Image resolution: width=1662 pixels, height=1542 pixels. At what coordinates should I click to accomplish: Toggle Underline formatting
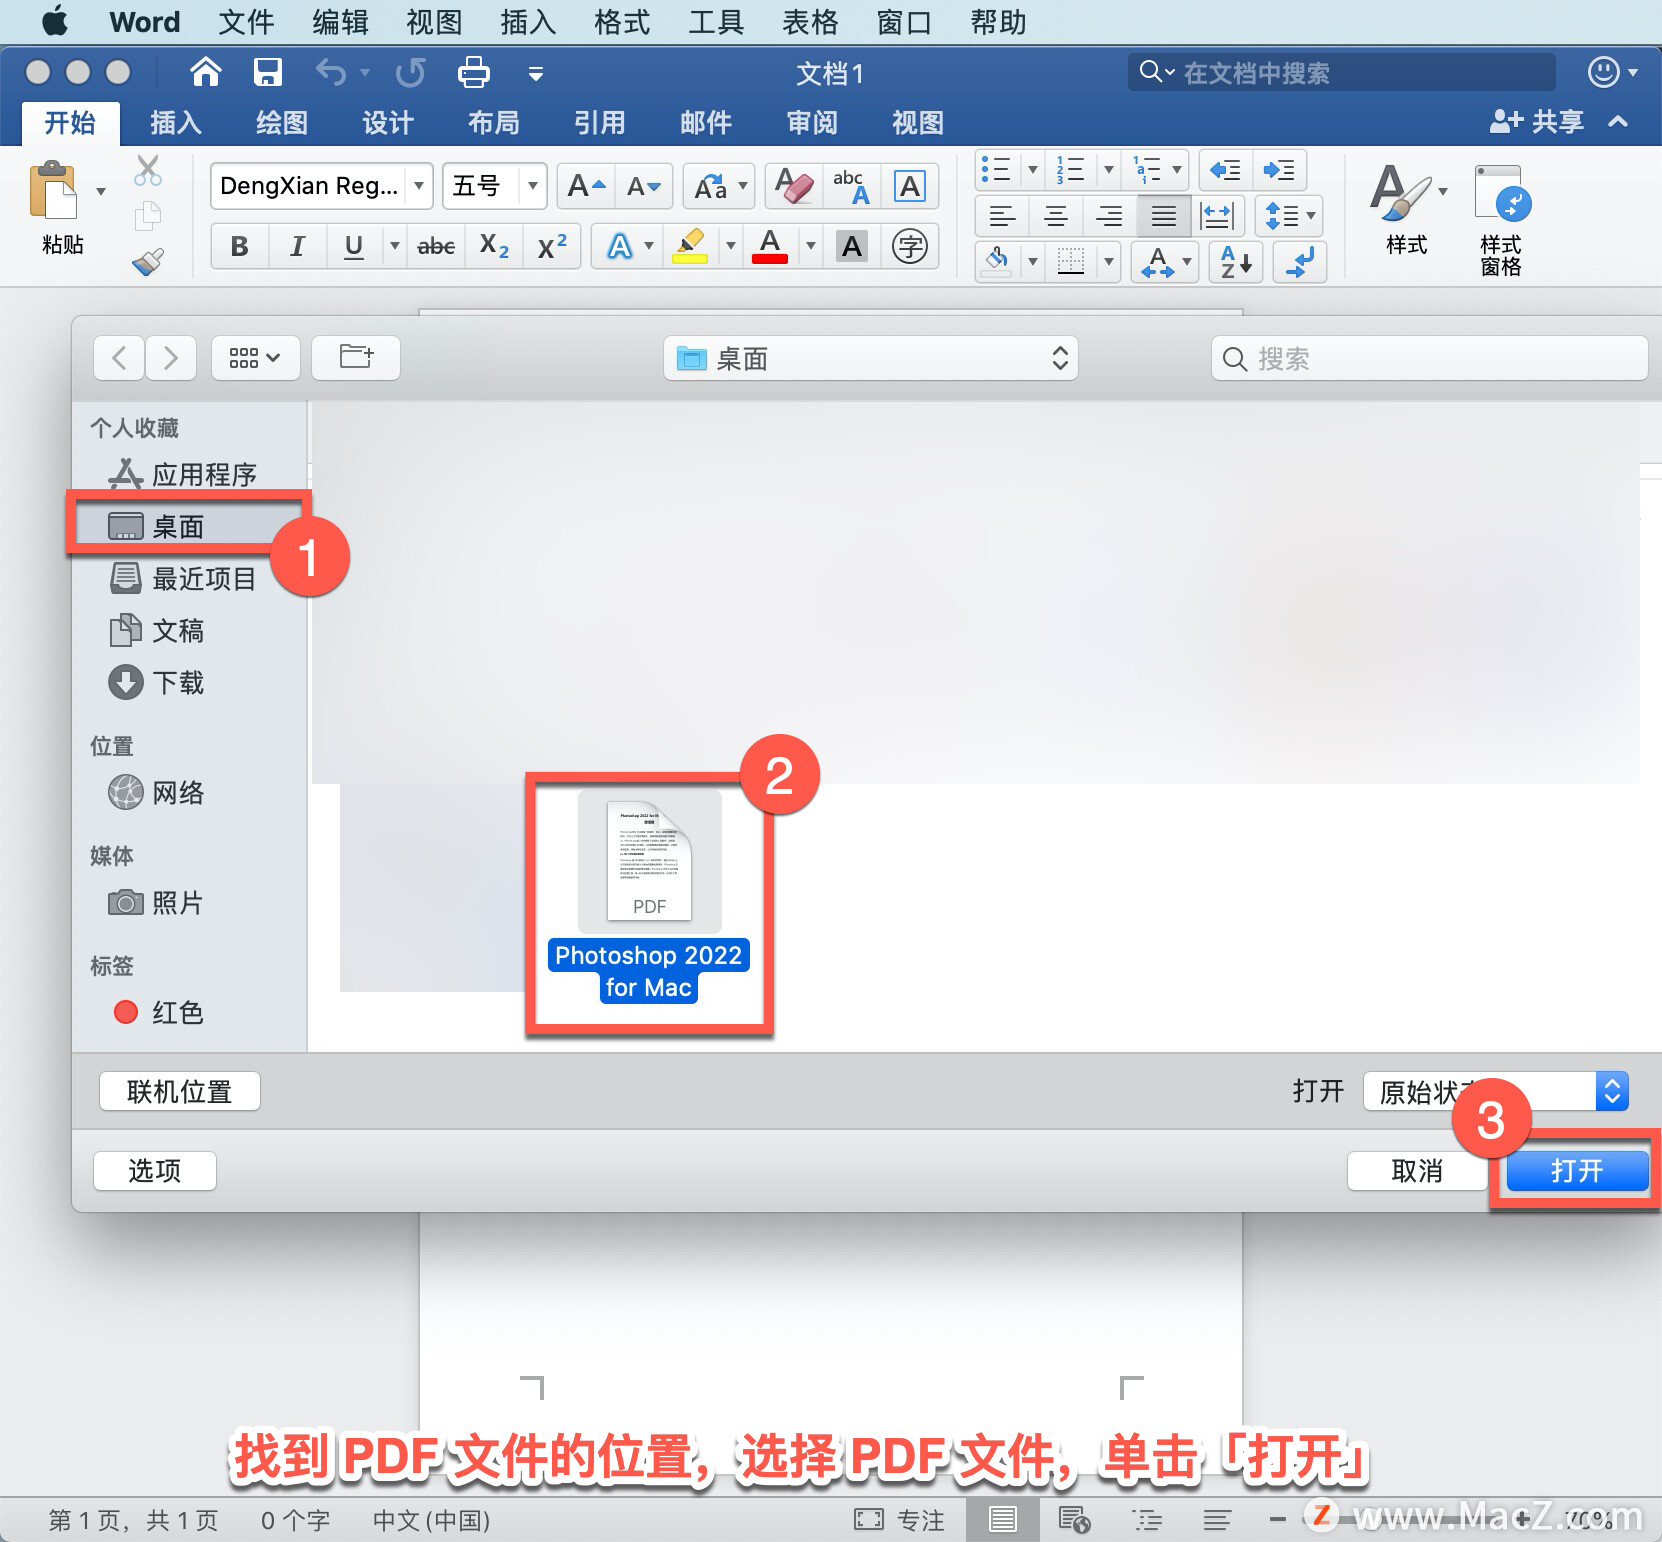pyautogui.click(x=353, y=246)
